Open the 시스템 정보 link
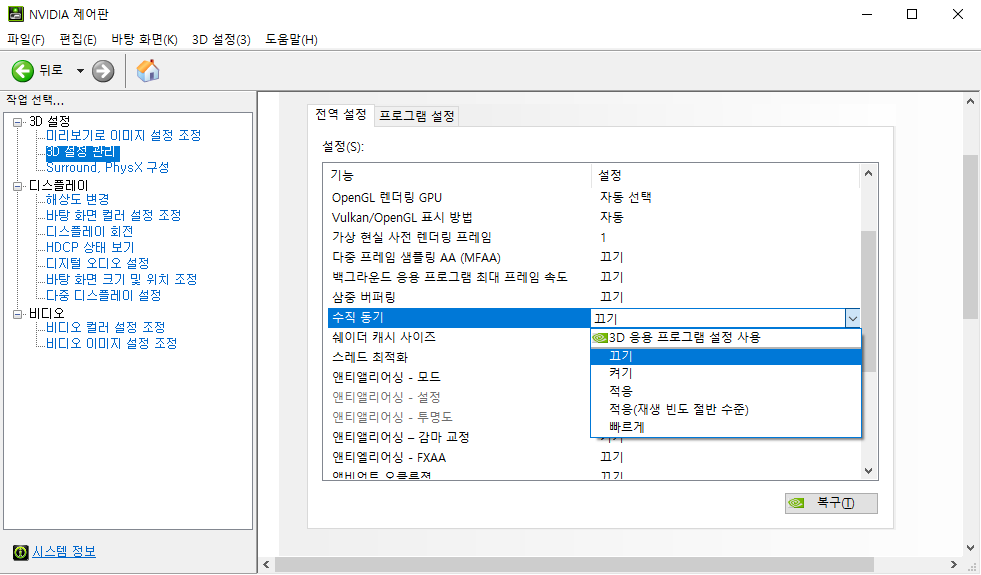981x575 pixels. [64, 551]
